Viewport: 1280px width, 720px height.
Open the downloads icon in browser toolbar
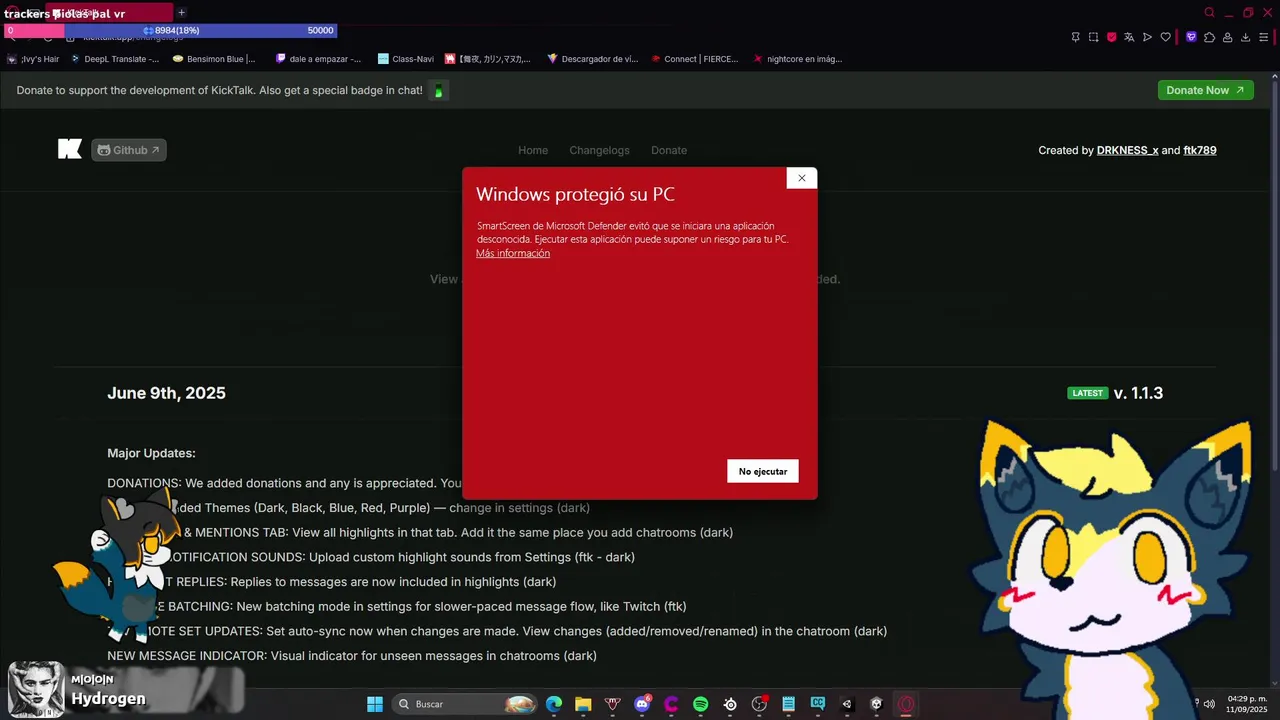[1246, 37]
